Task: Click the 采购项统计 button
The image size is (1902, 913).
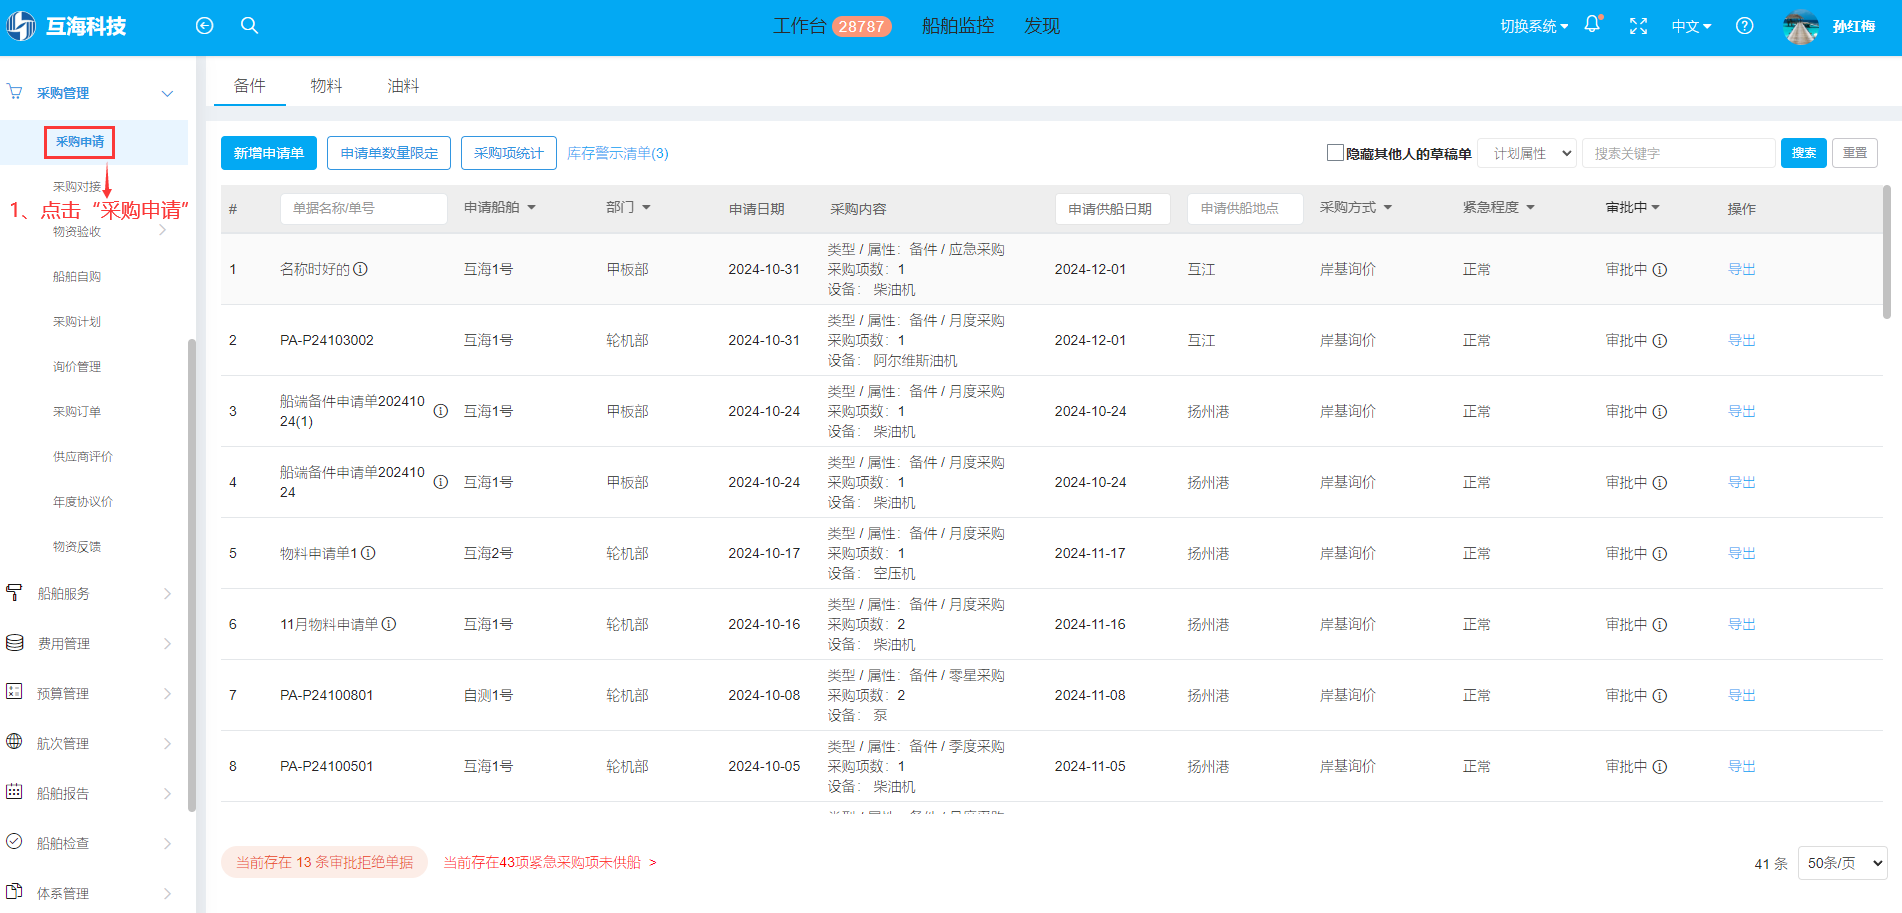Action: click(x=508, y=153)
